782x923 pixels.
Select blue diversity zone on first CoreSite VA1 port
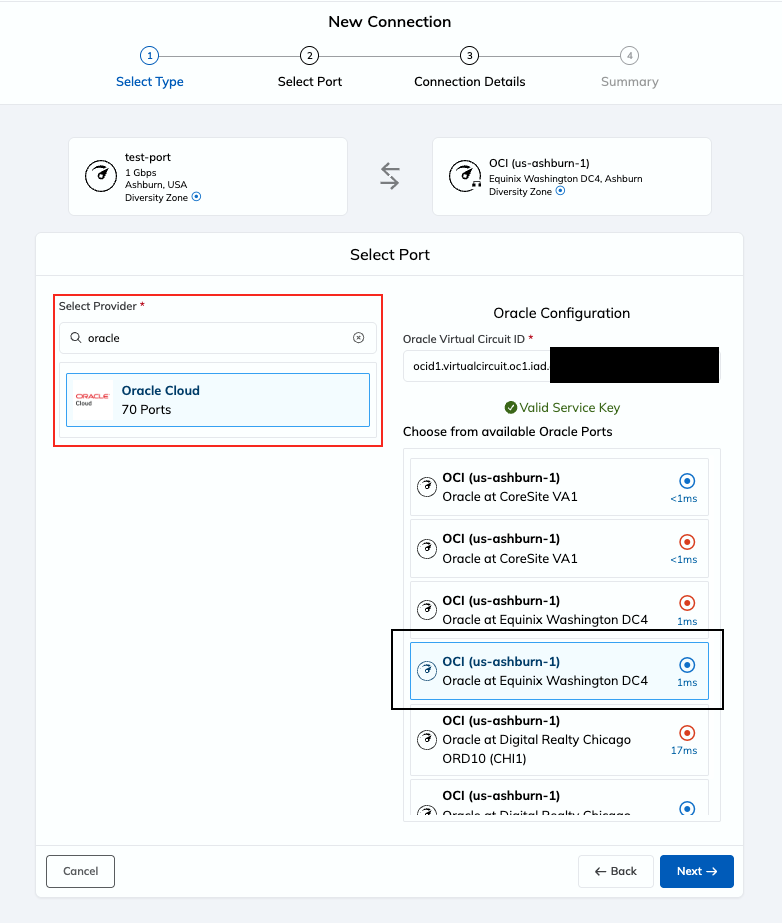point(687,481)
